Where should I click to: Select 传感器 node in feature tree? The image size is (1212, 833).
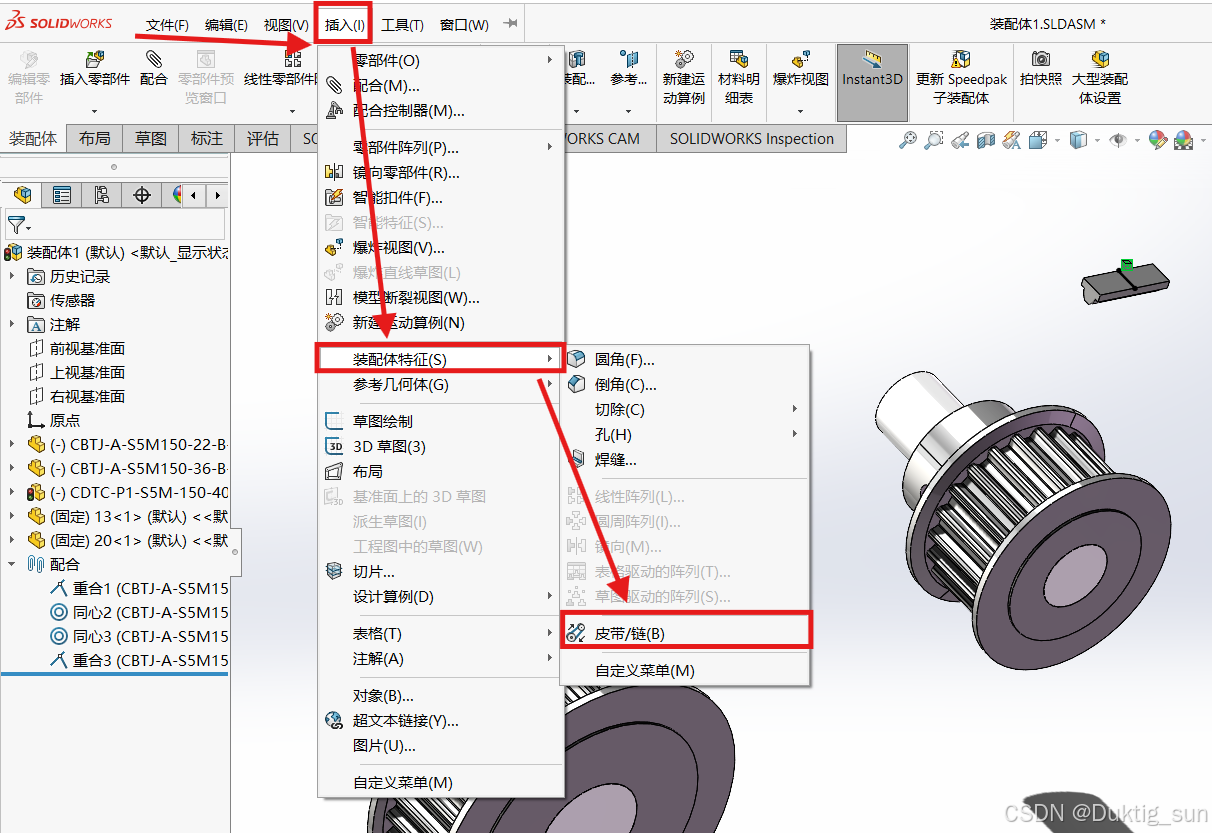click(x=73, y=300)
